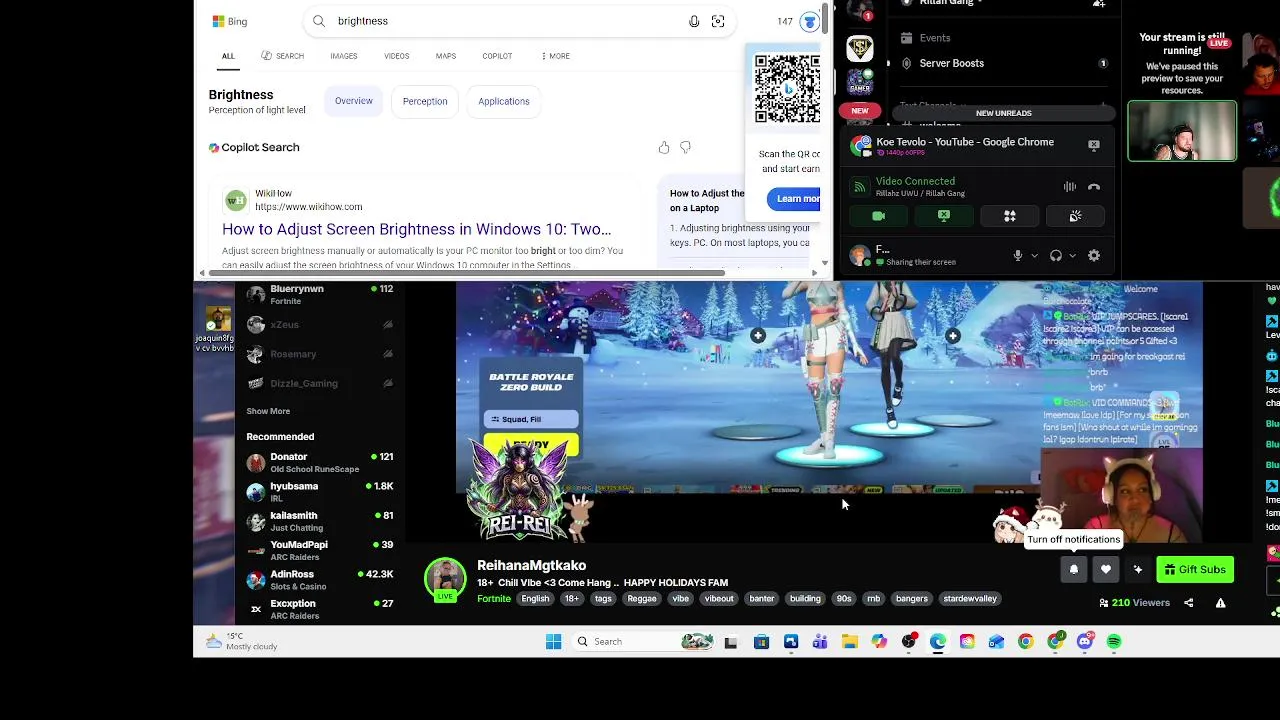The image size is (1280, 720).
Task: Report stream via warning triangle icon
Action: click(x=1220, y=603)
